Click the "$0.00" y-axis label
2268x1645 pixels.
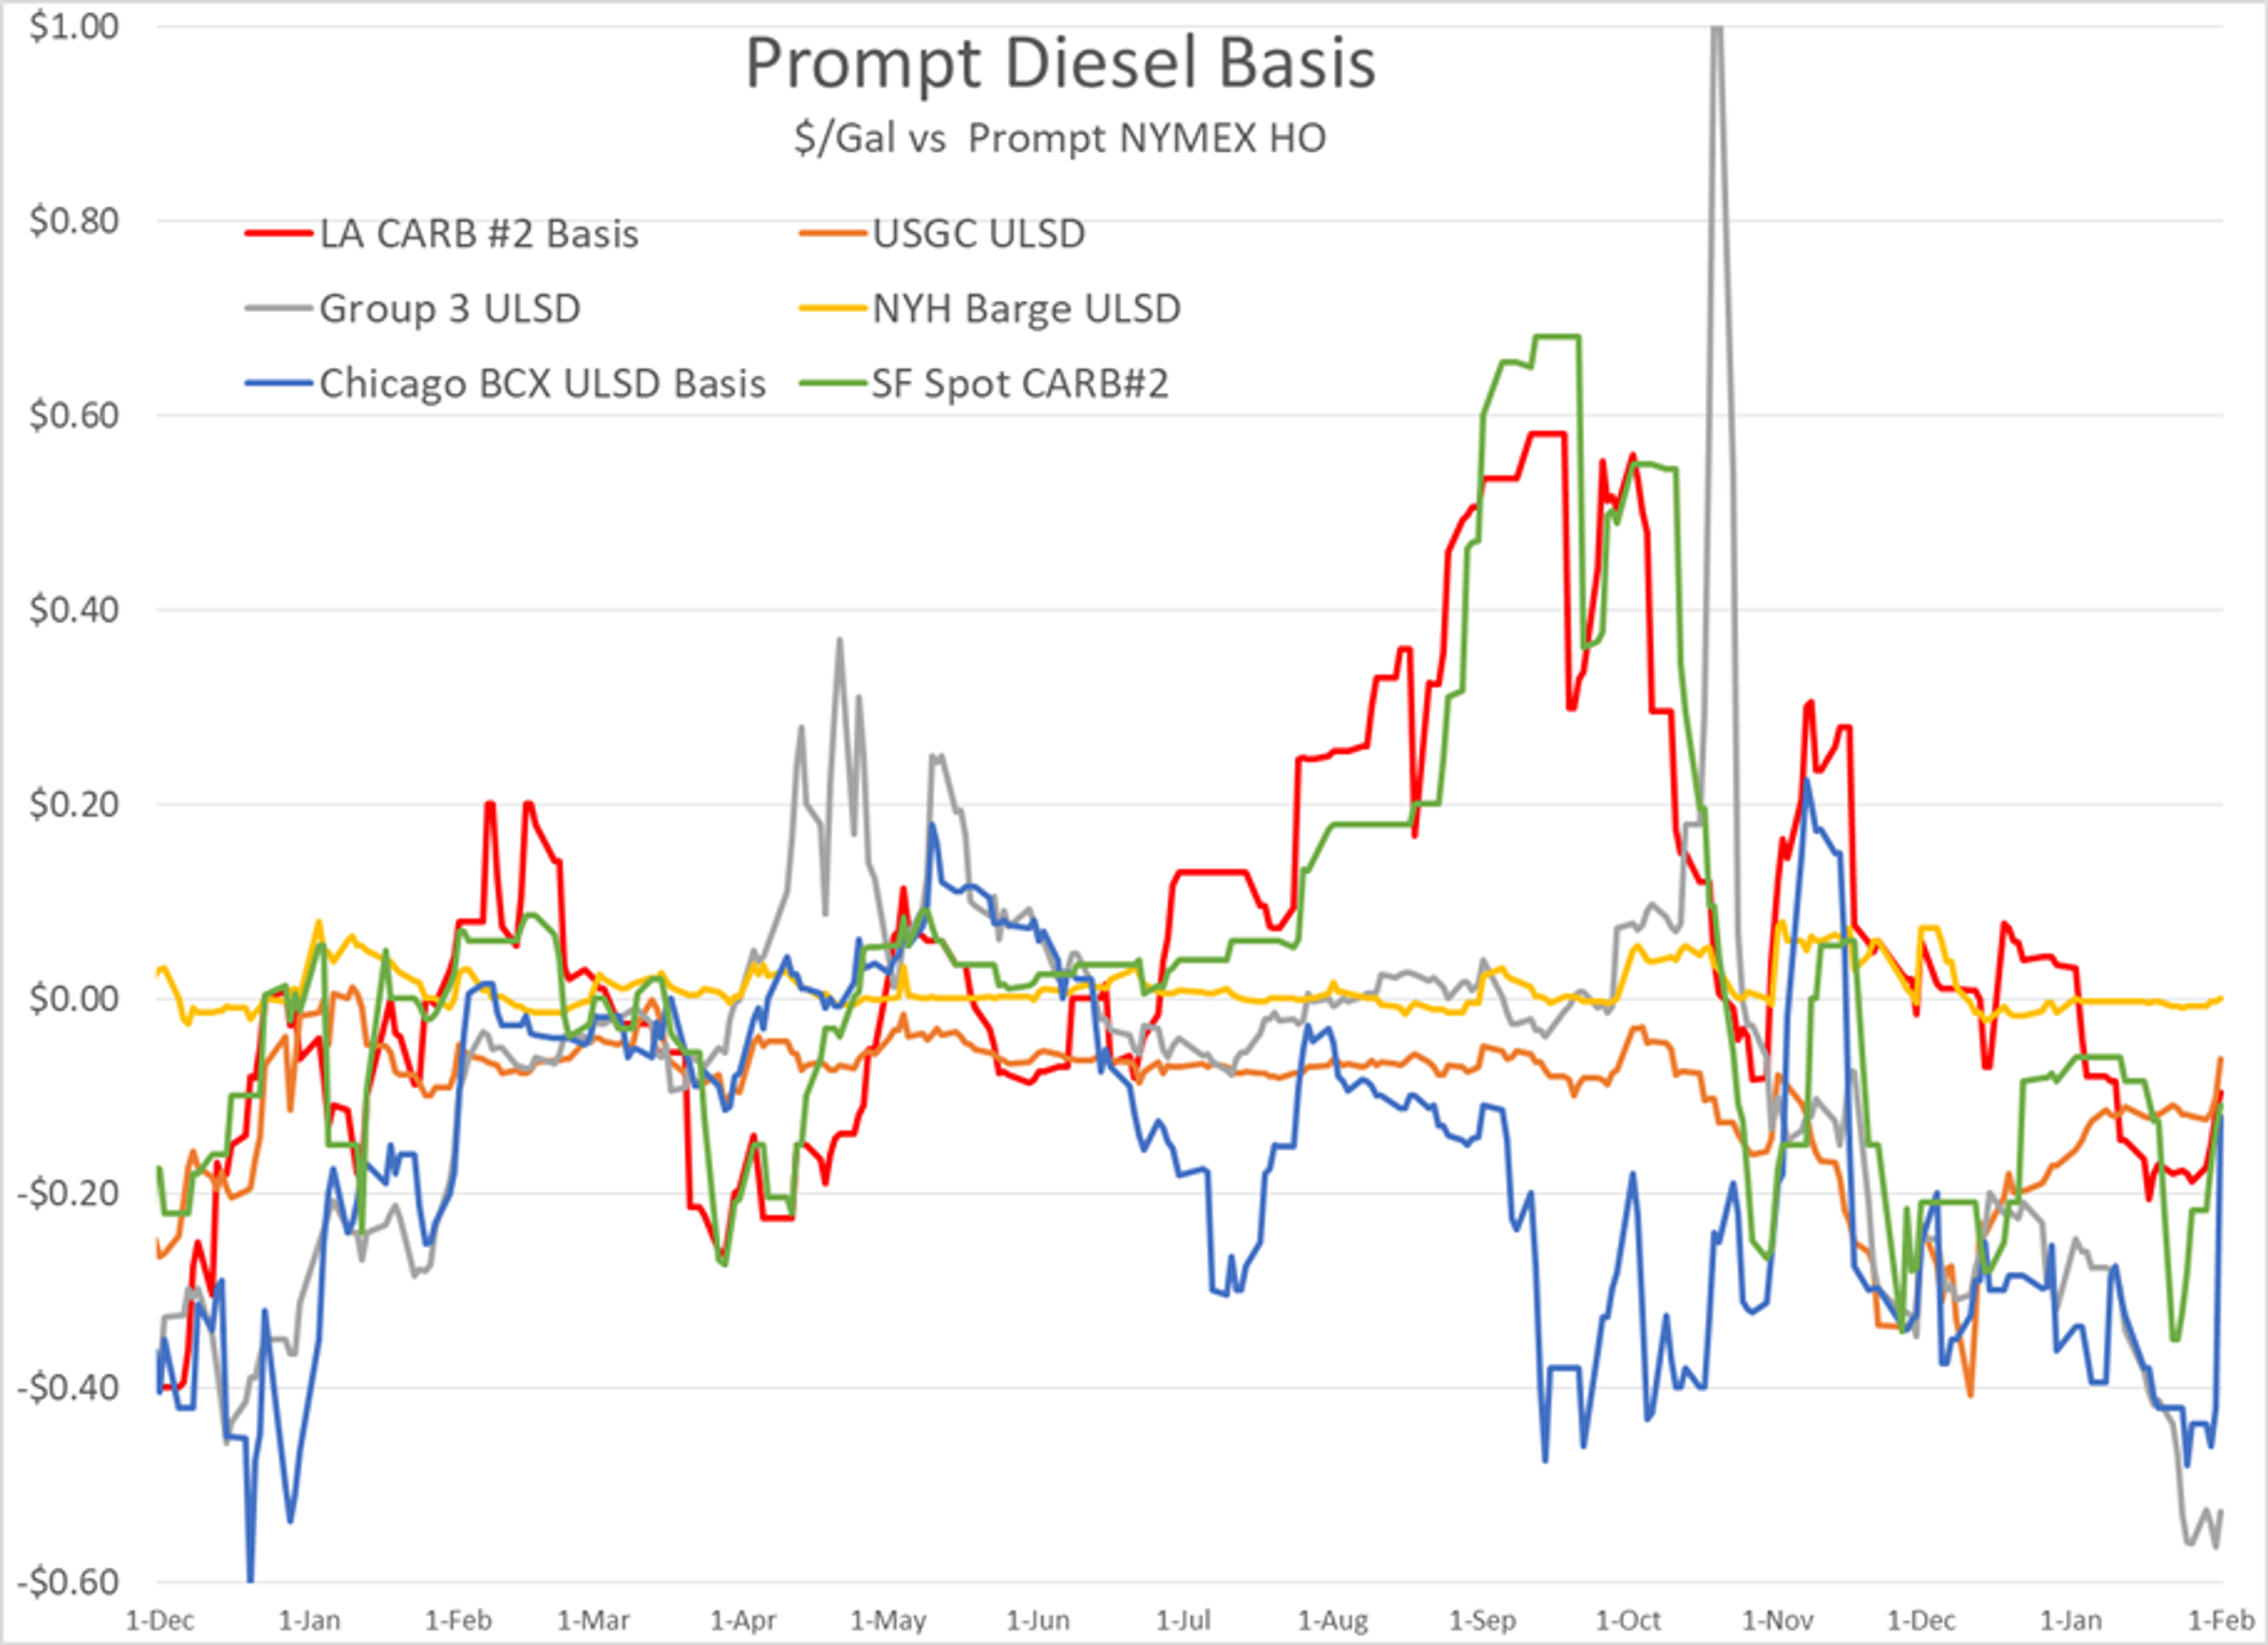tap(74, 998)
